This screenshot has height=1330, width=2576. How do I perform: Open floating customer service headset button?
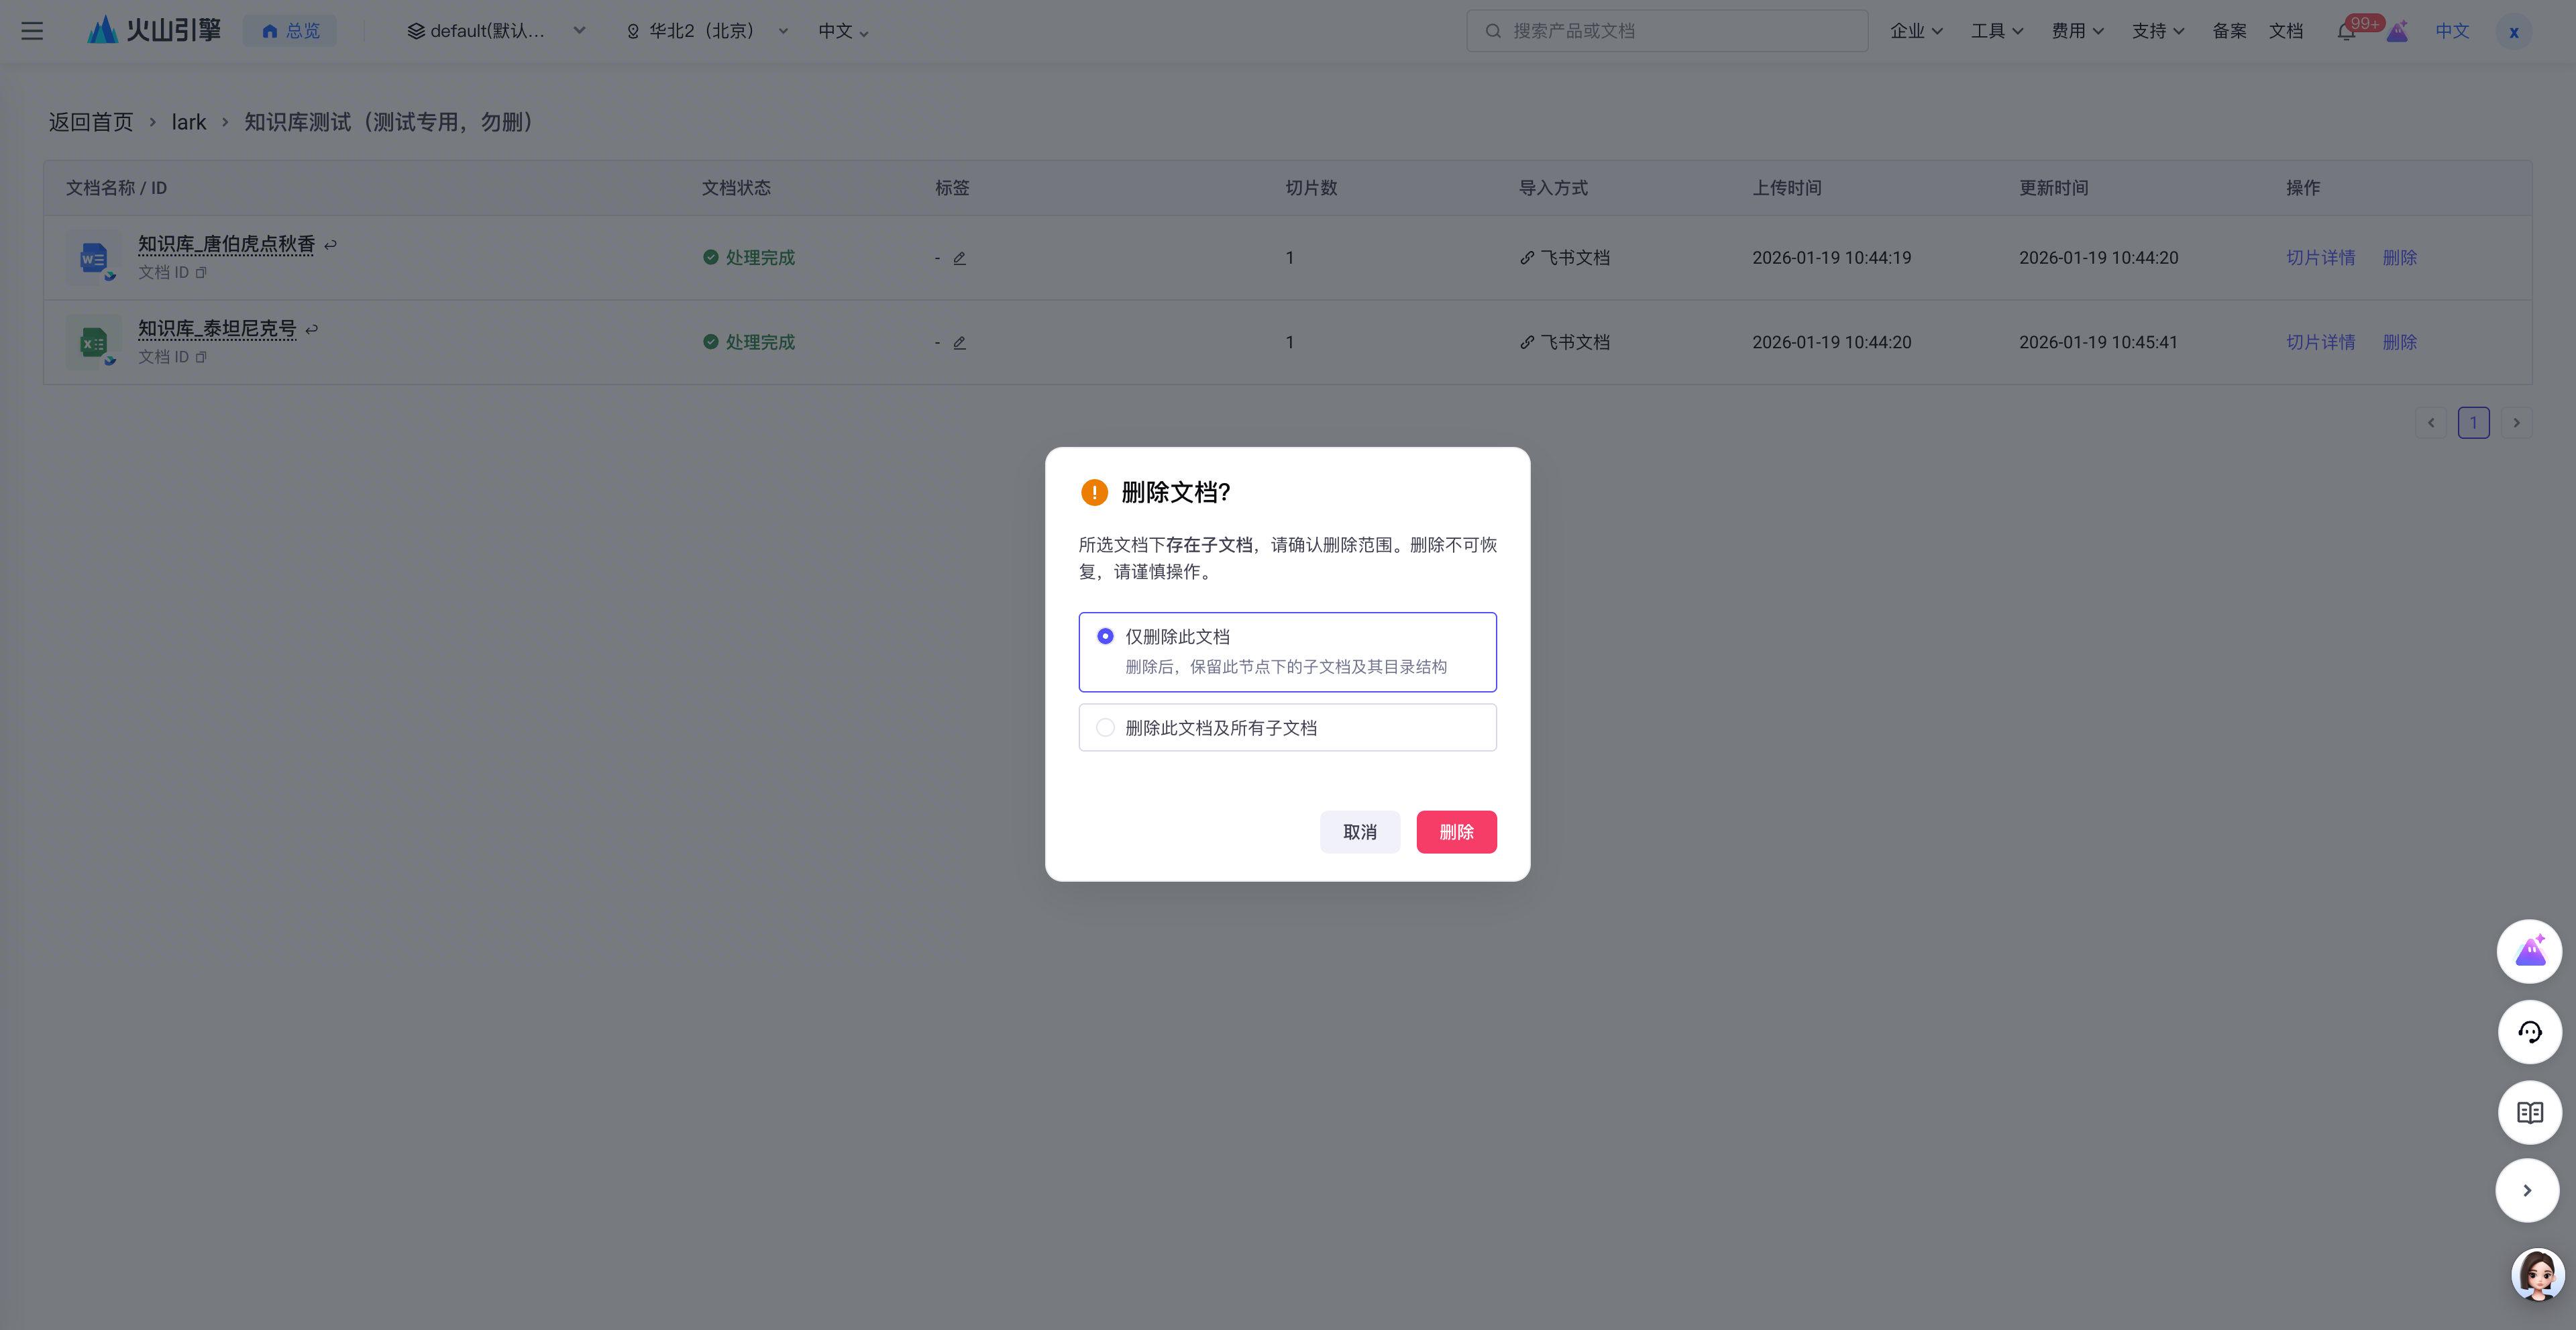pyautogui.click(x=2529, y=1031)
